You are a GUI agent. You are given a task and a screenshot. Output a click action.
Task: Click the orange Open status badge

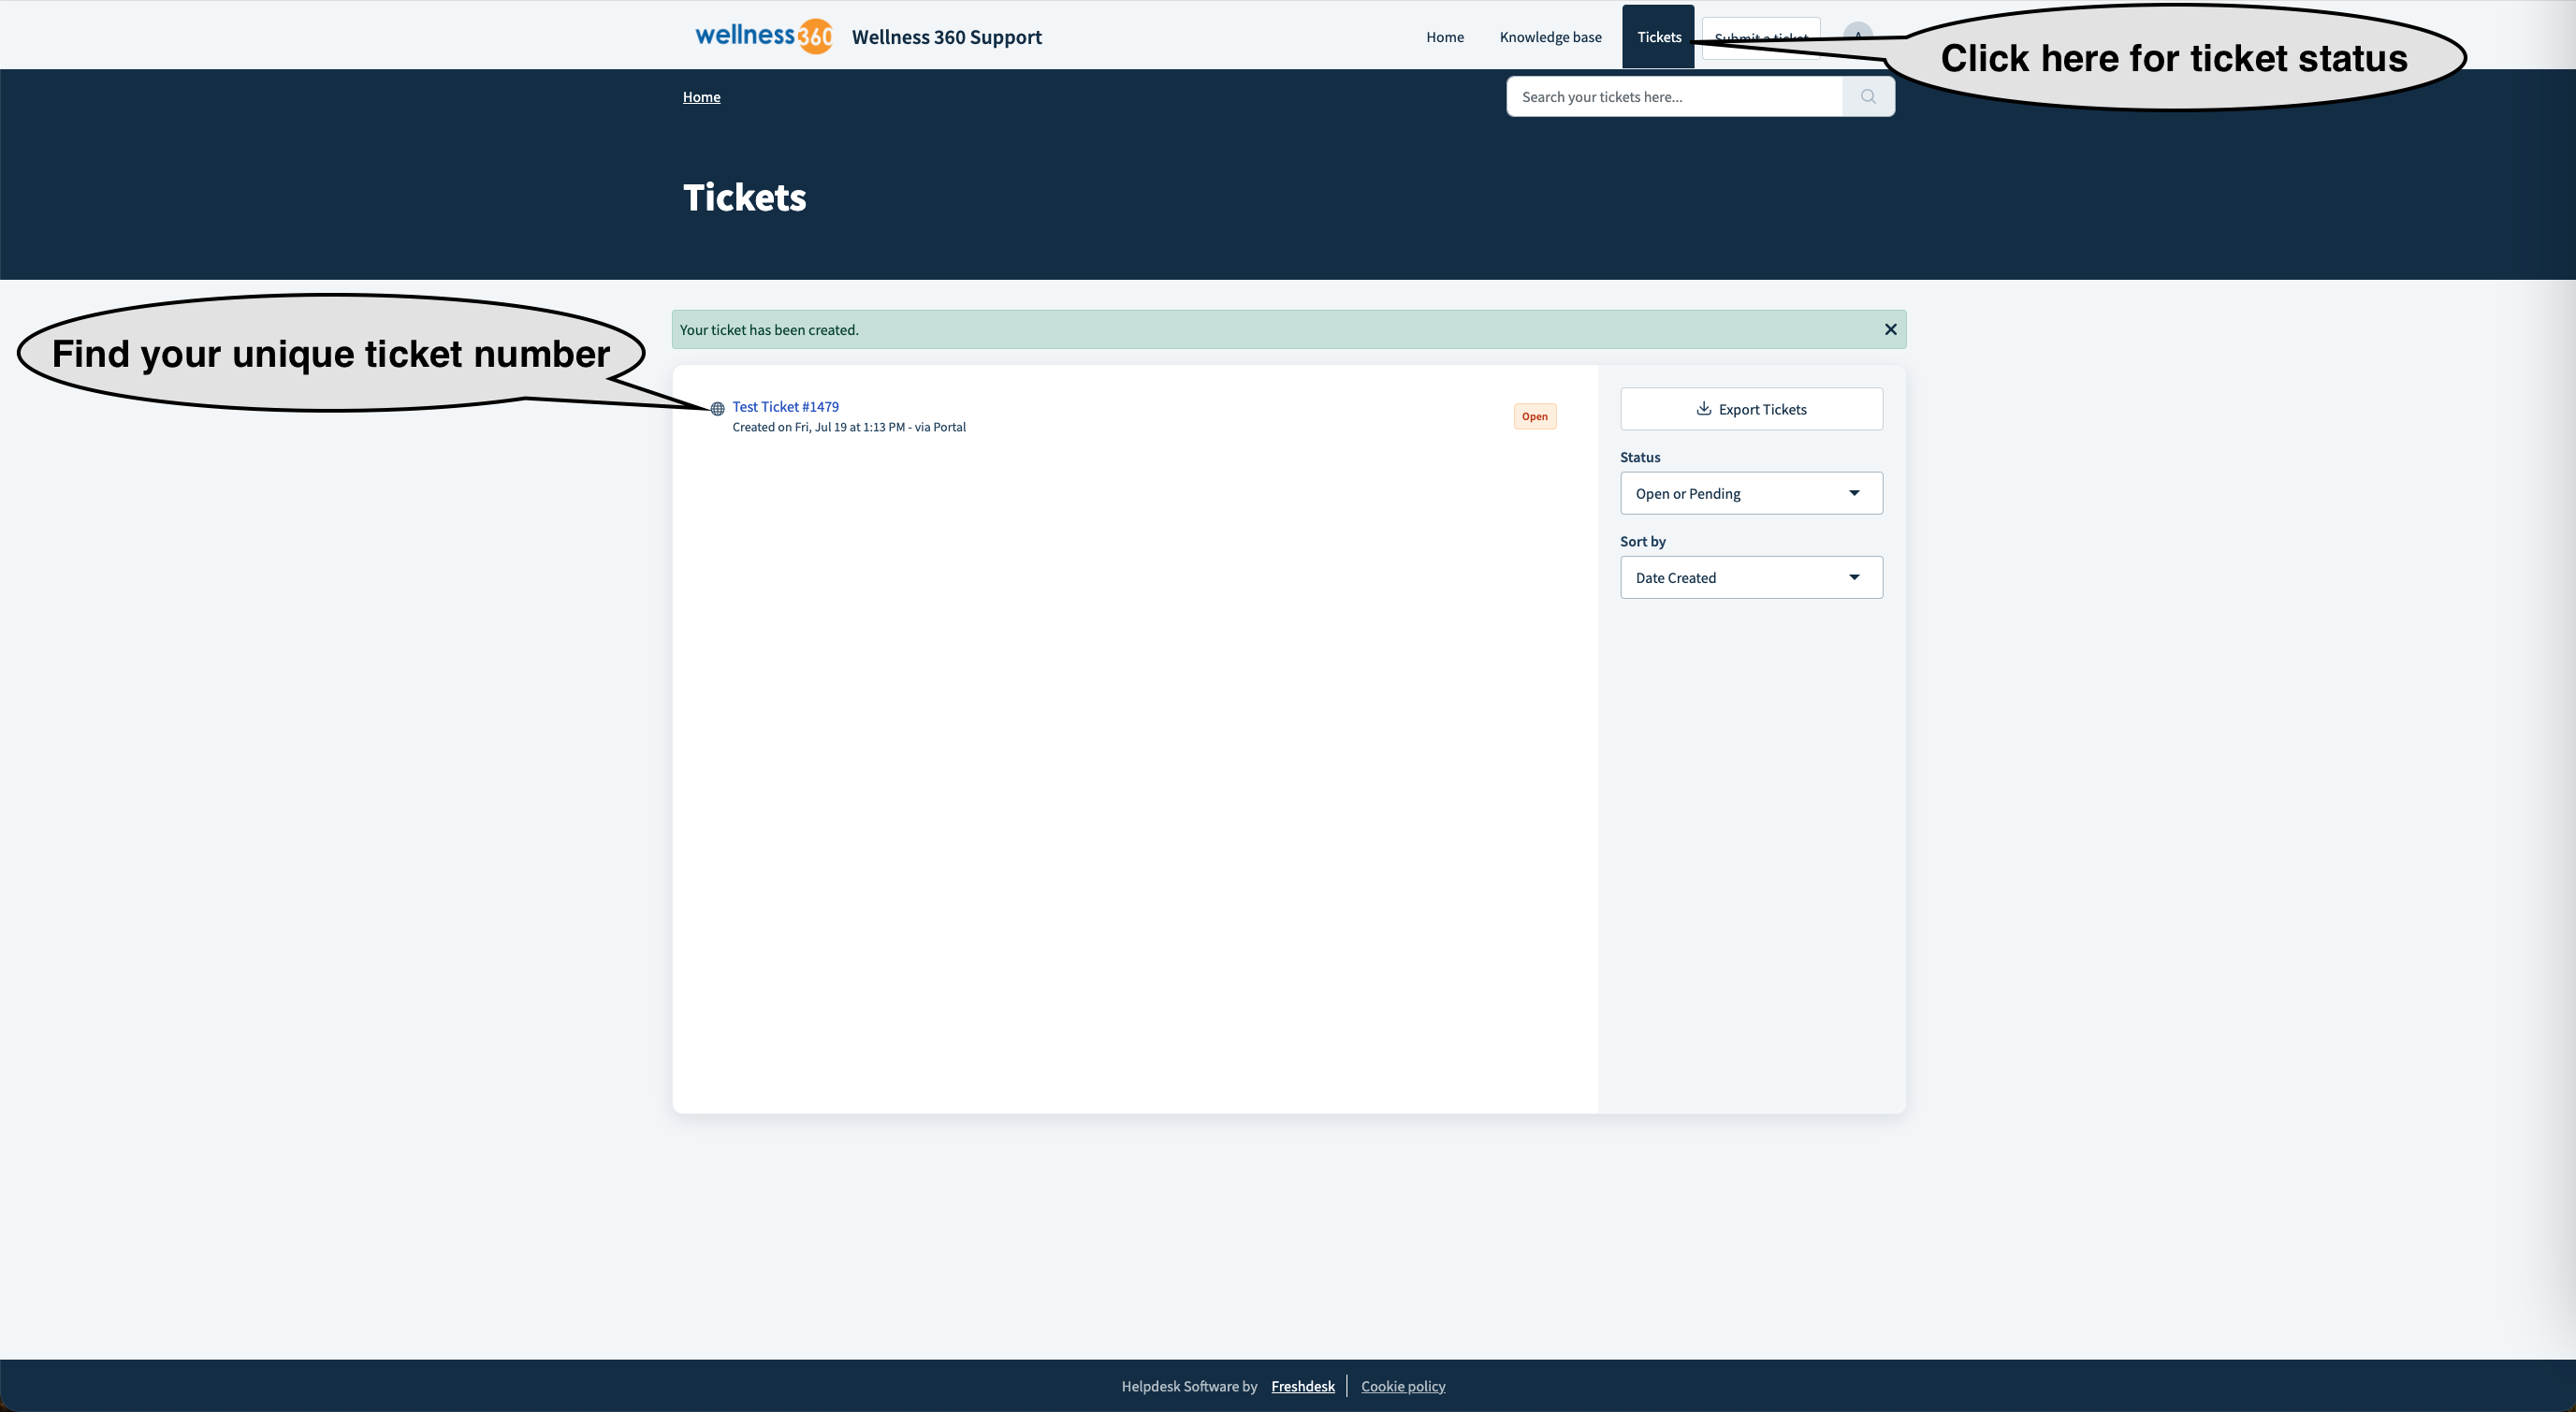[1534, 417]
